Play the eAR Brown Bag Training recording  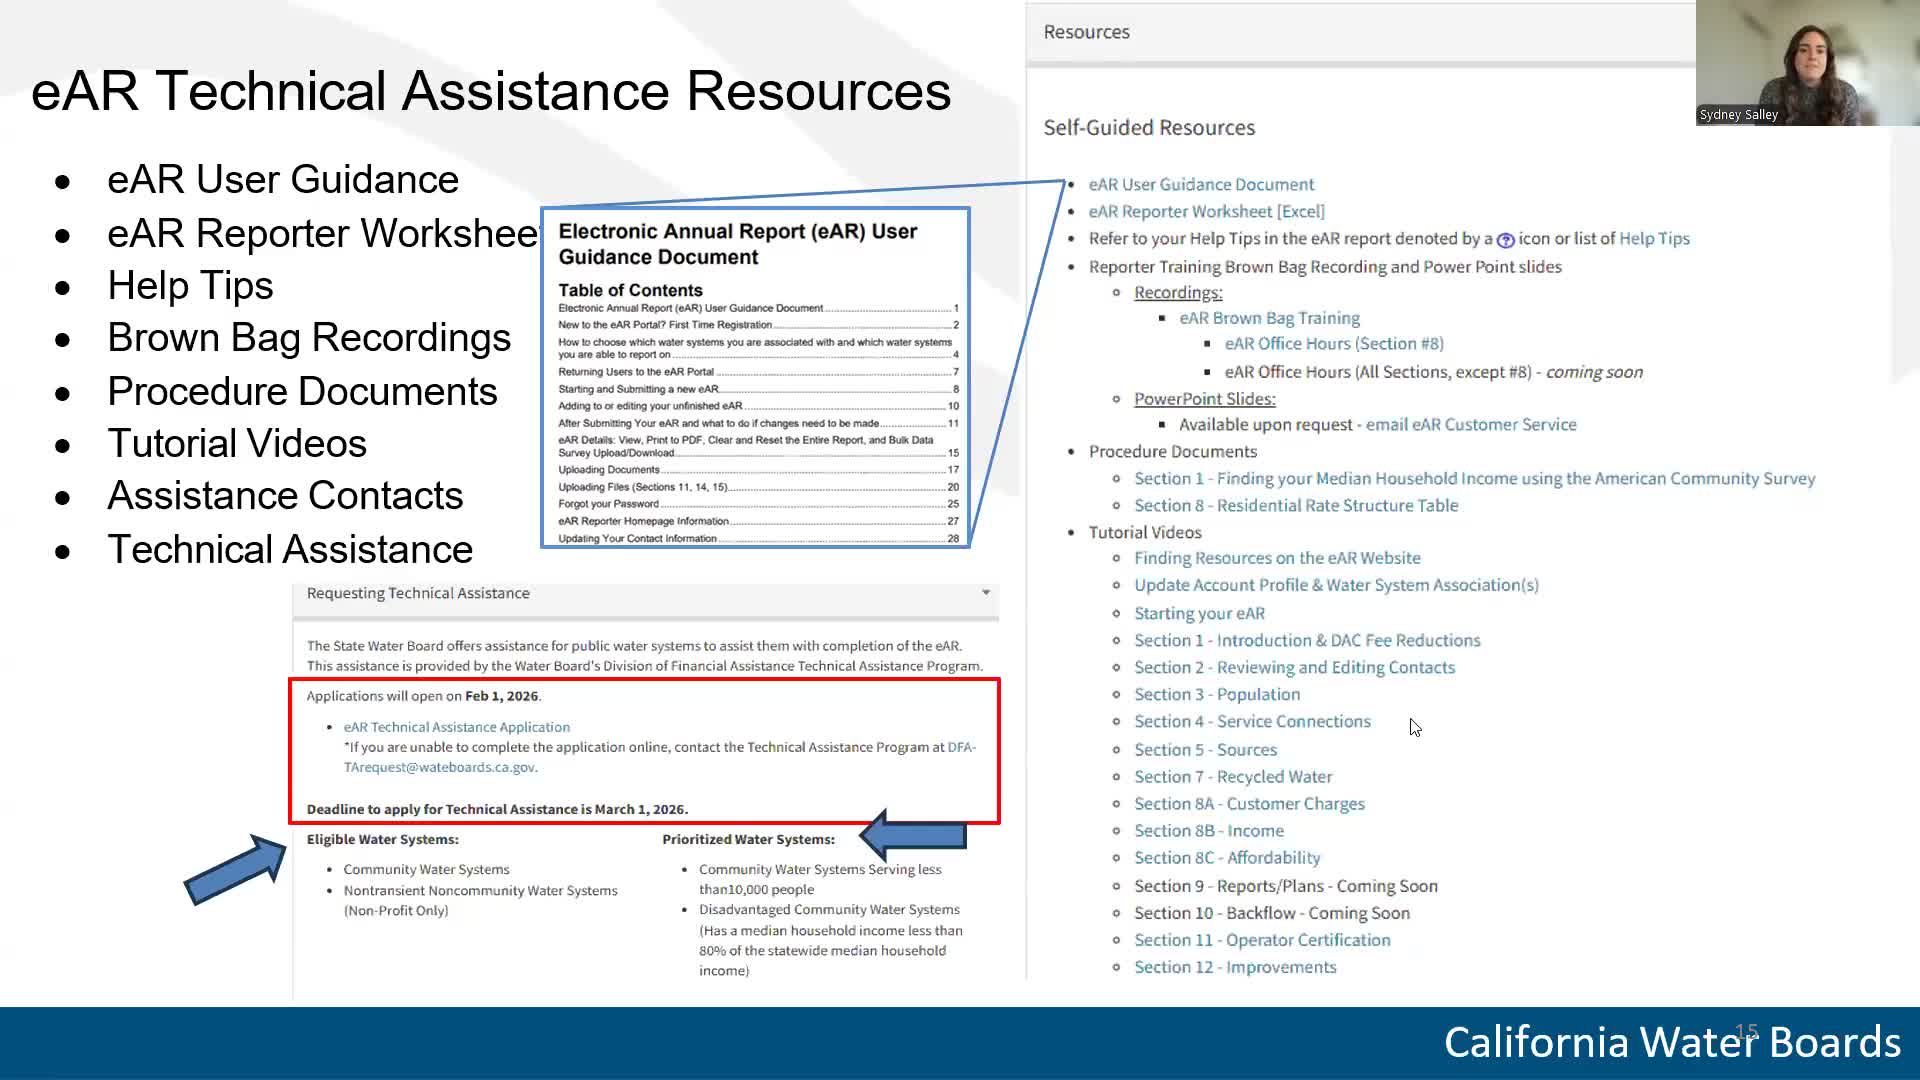coord(1269,317)
